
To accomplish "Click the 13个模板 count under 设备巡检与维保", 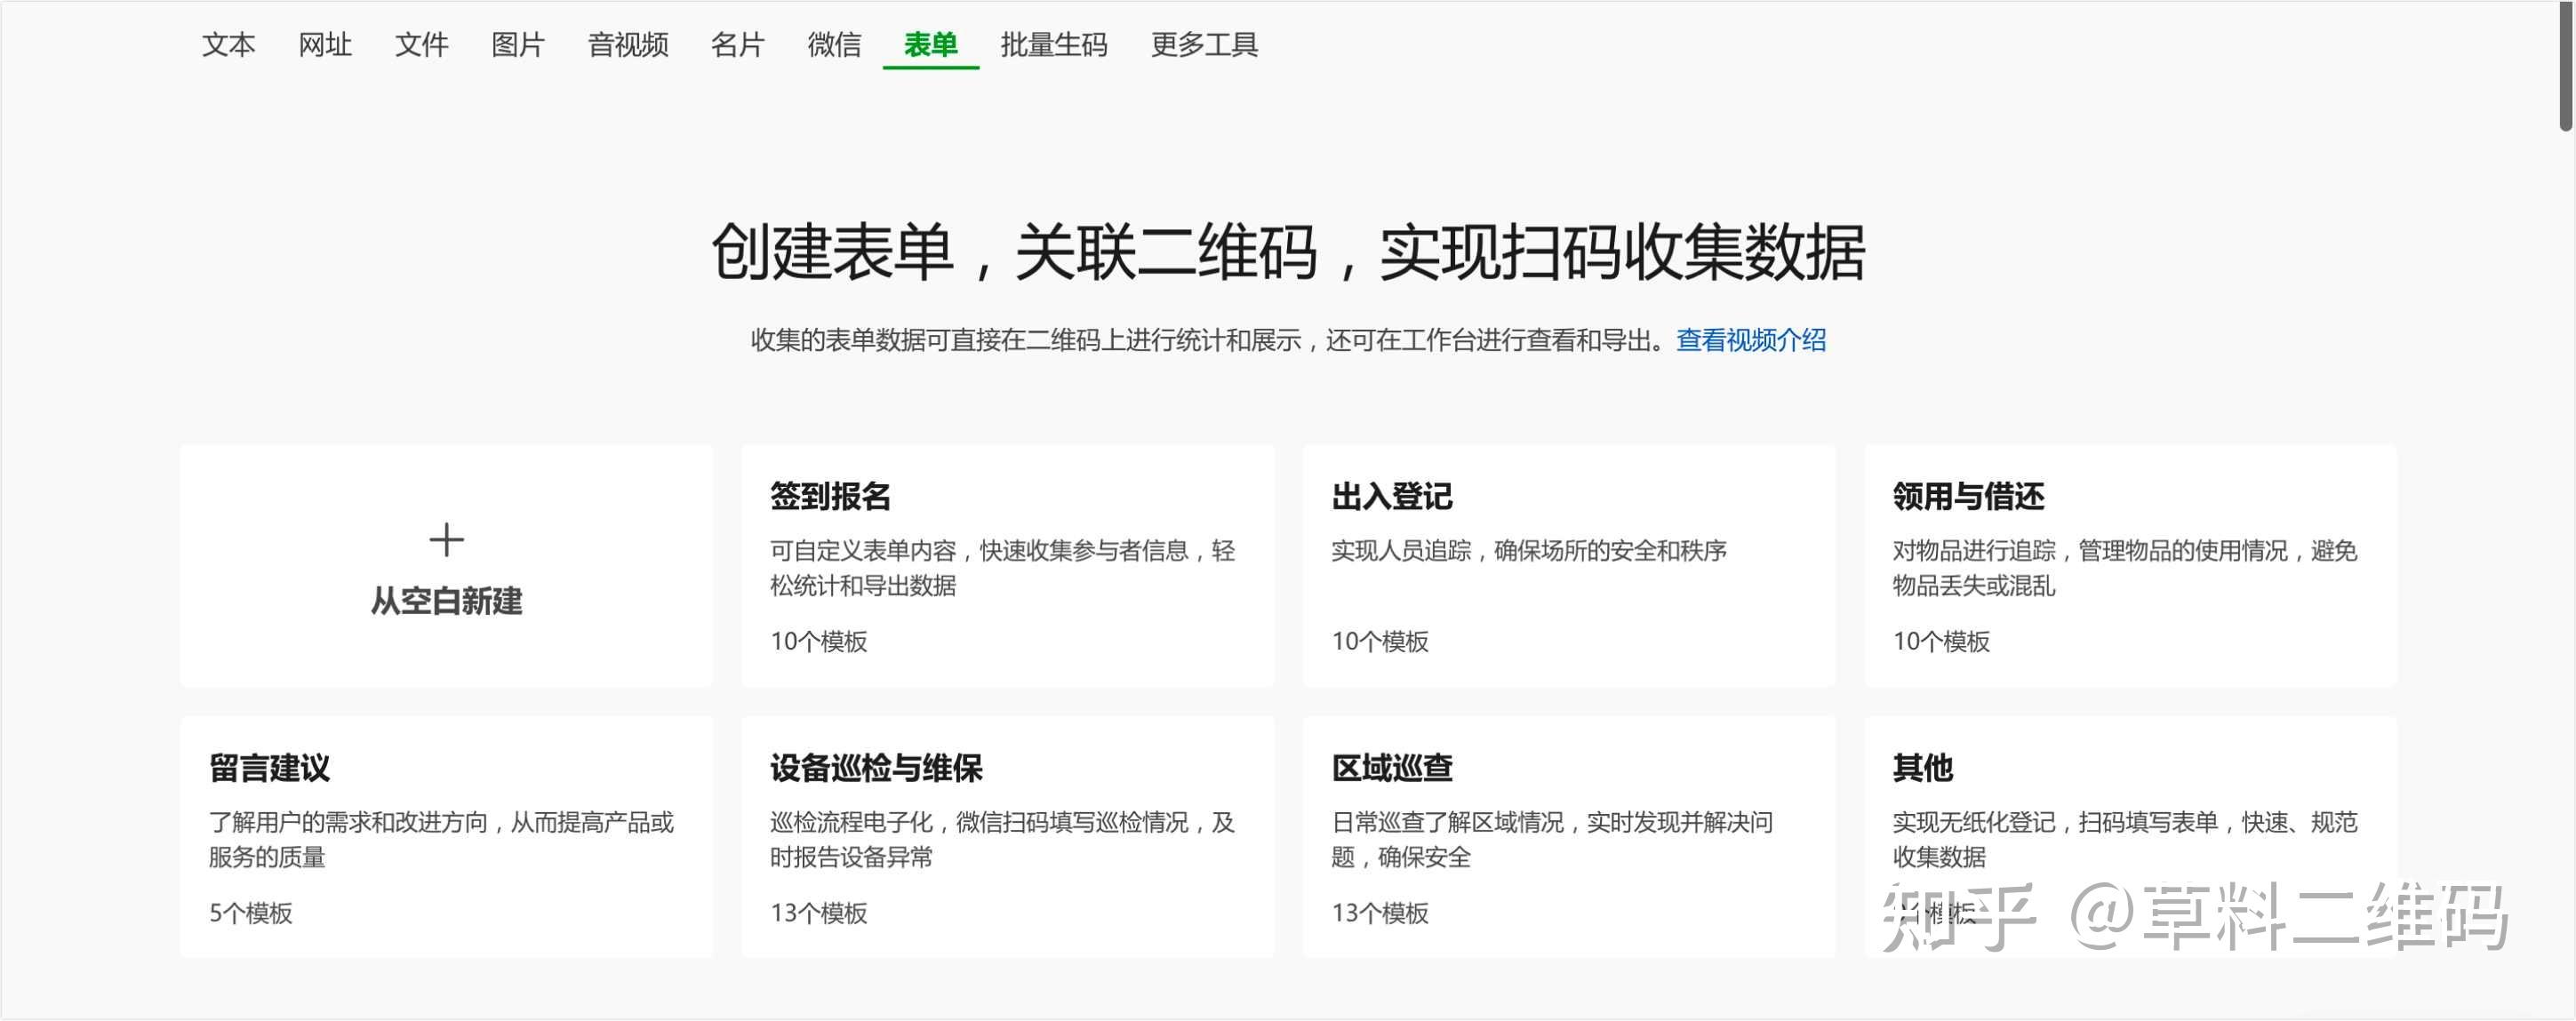I will tap(818, 913).
